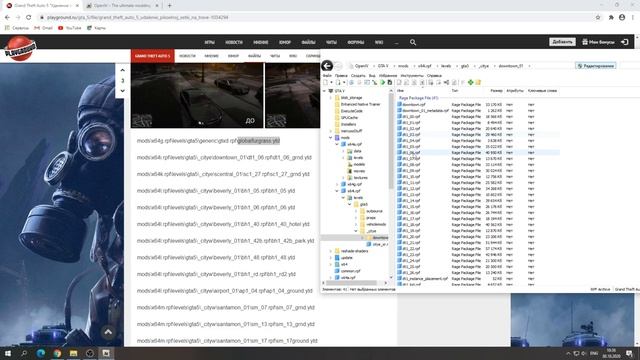Expand the update folder tree node
This screenshot has width=640, height=360.
pyautogui.click(x=331, y=258)
